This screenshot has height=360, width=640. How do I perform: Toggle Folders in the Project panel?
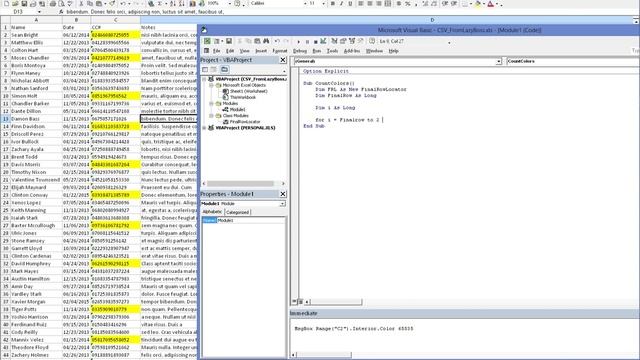(224, 69)
